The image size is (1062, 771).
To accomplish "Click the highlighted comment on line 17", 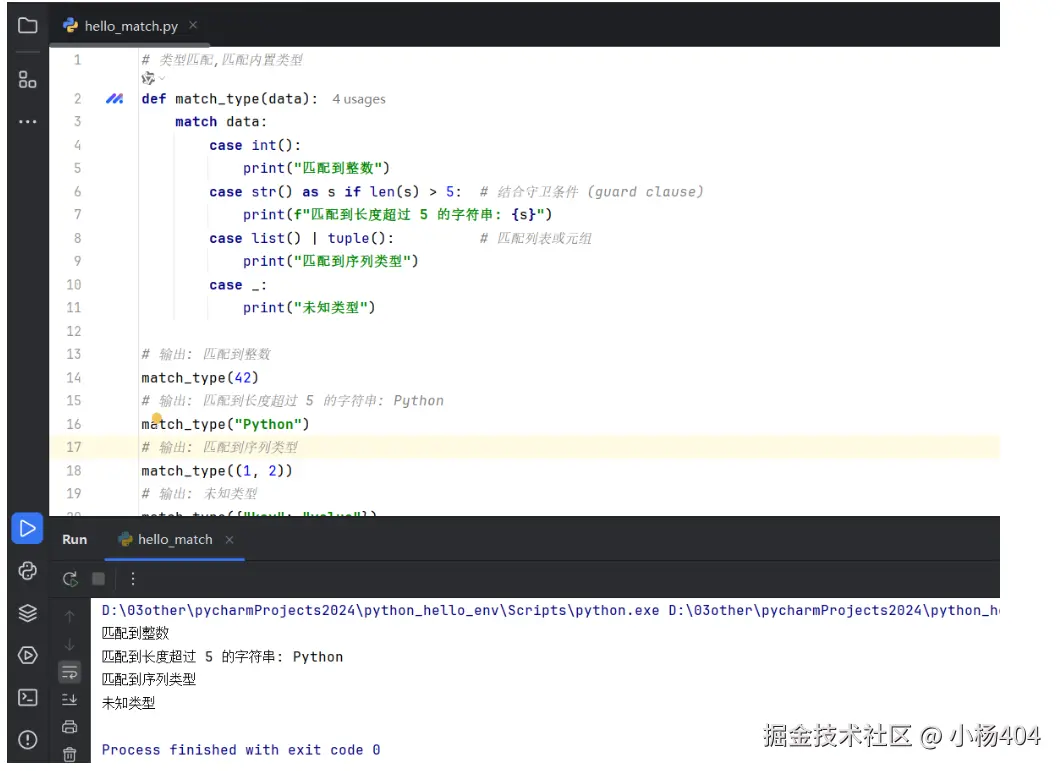I will tap(219, 447).
